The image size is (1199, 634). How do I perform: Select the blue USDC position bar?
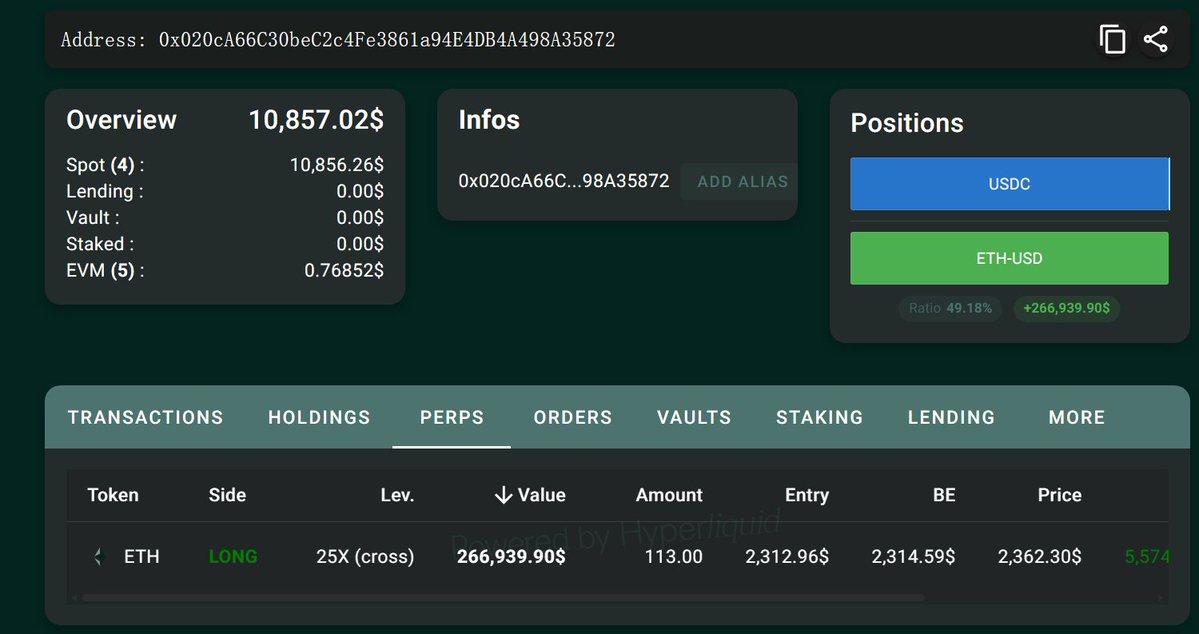click(x=1009, y=184)
